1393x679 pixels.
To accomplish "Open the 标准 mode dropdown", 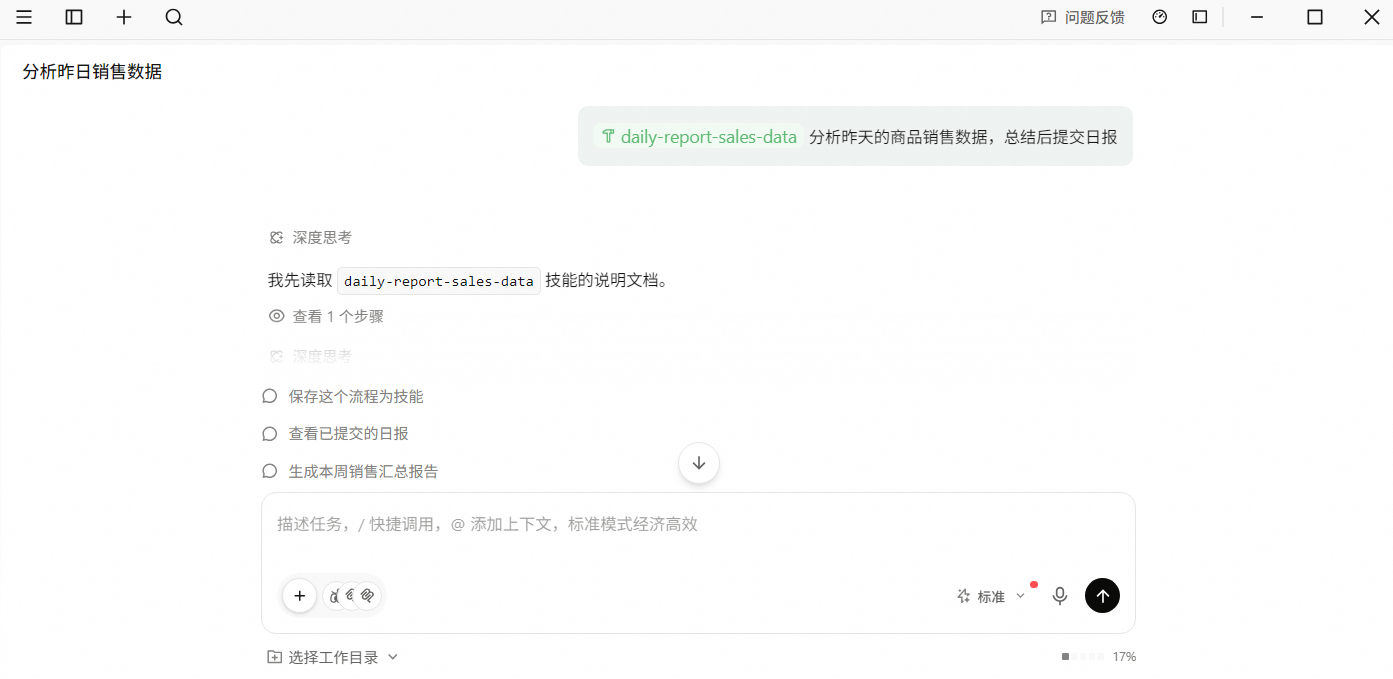I will pos(991,596).
